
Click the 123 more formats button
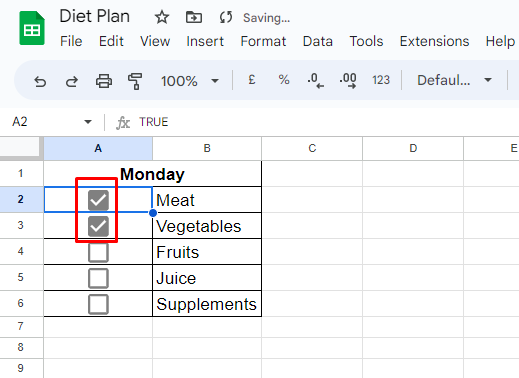[381, 80]
